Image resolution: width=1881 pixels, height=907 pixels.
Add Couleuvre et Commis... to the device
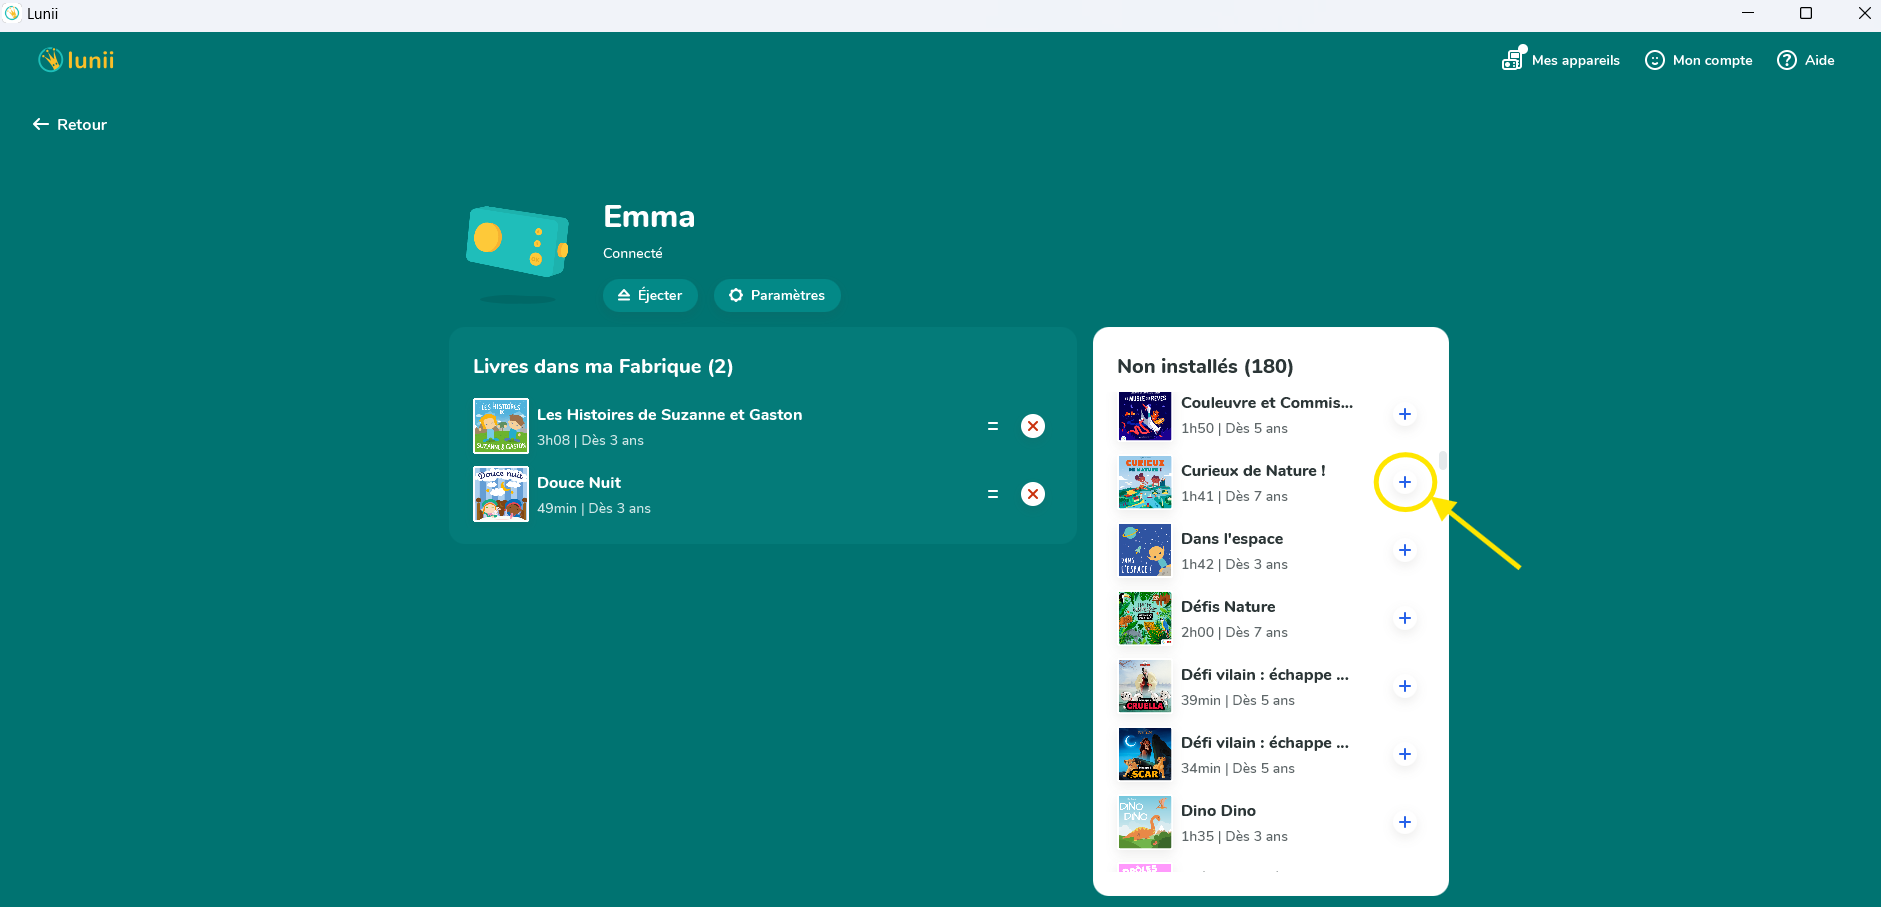[1405, 414]
